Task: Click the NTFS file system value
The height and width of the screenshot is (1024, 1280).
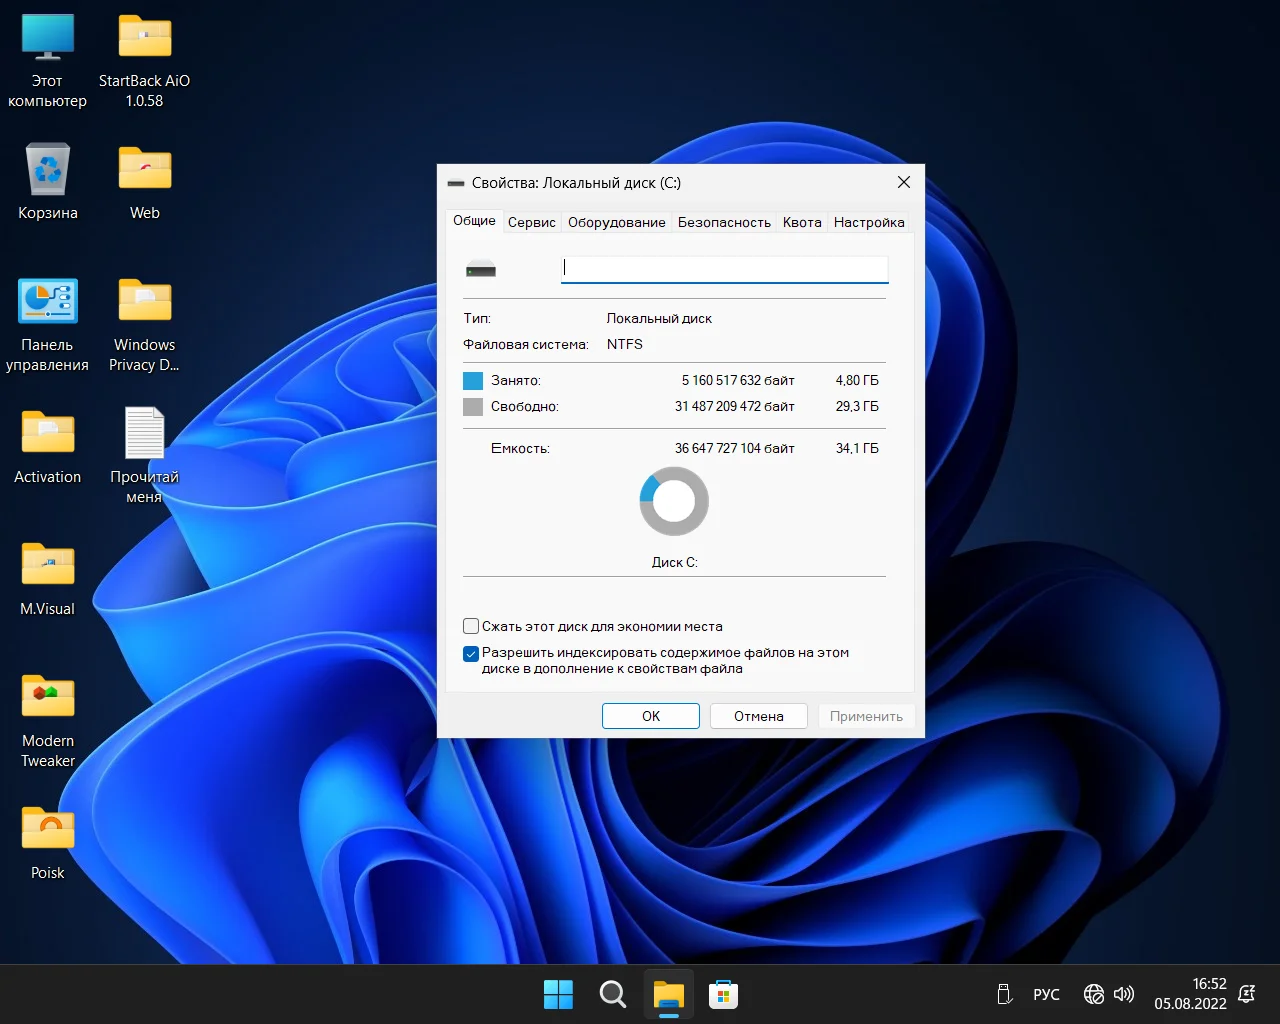Action: 625,344
